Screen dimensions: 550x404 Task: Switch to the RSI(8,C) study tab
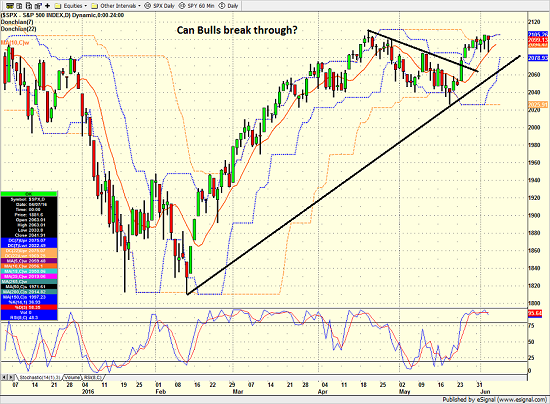tap(93, 377)
